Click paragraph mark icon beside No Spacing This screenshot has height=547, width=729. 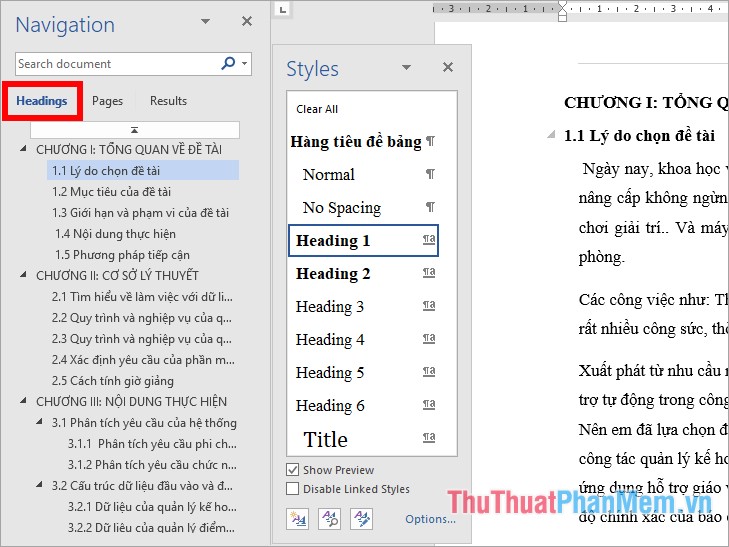[x=430, y=207]
